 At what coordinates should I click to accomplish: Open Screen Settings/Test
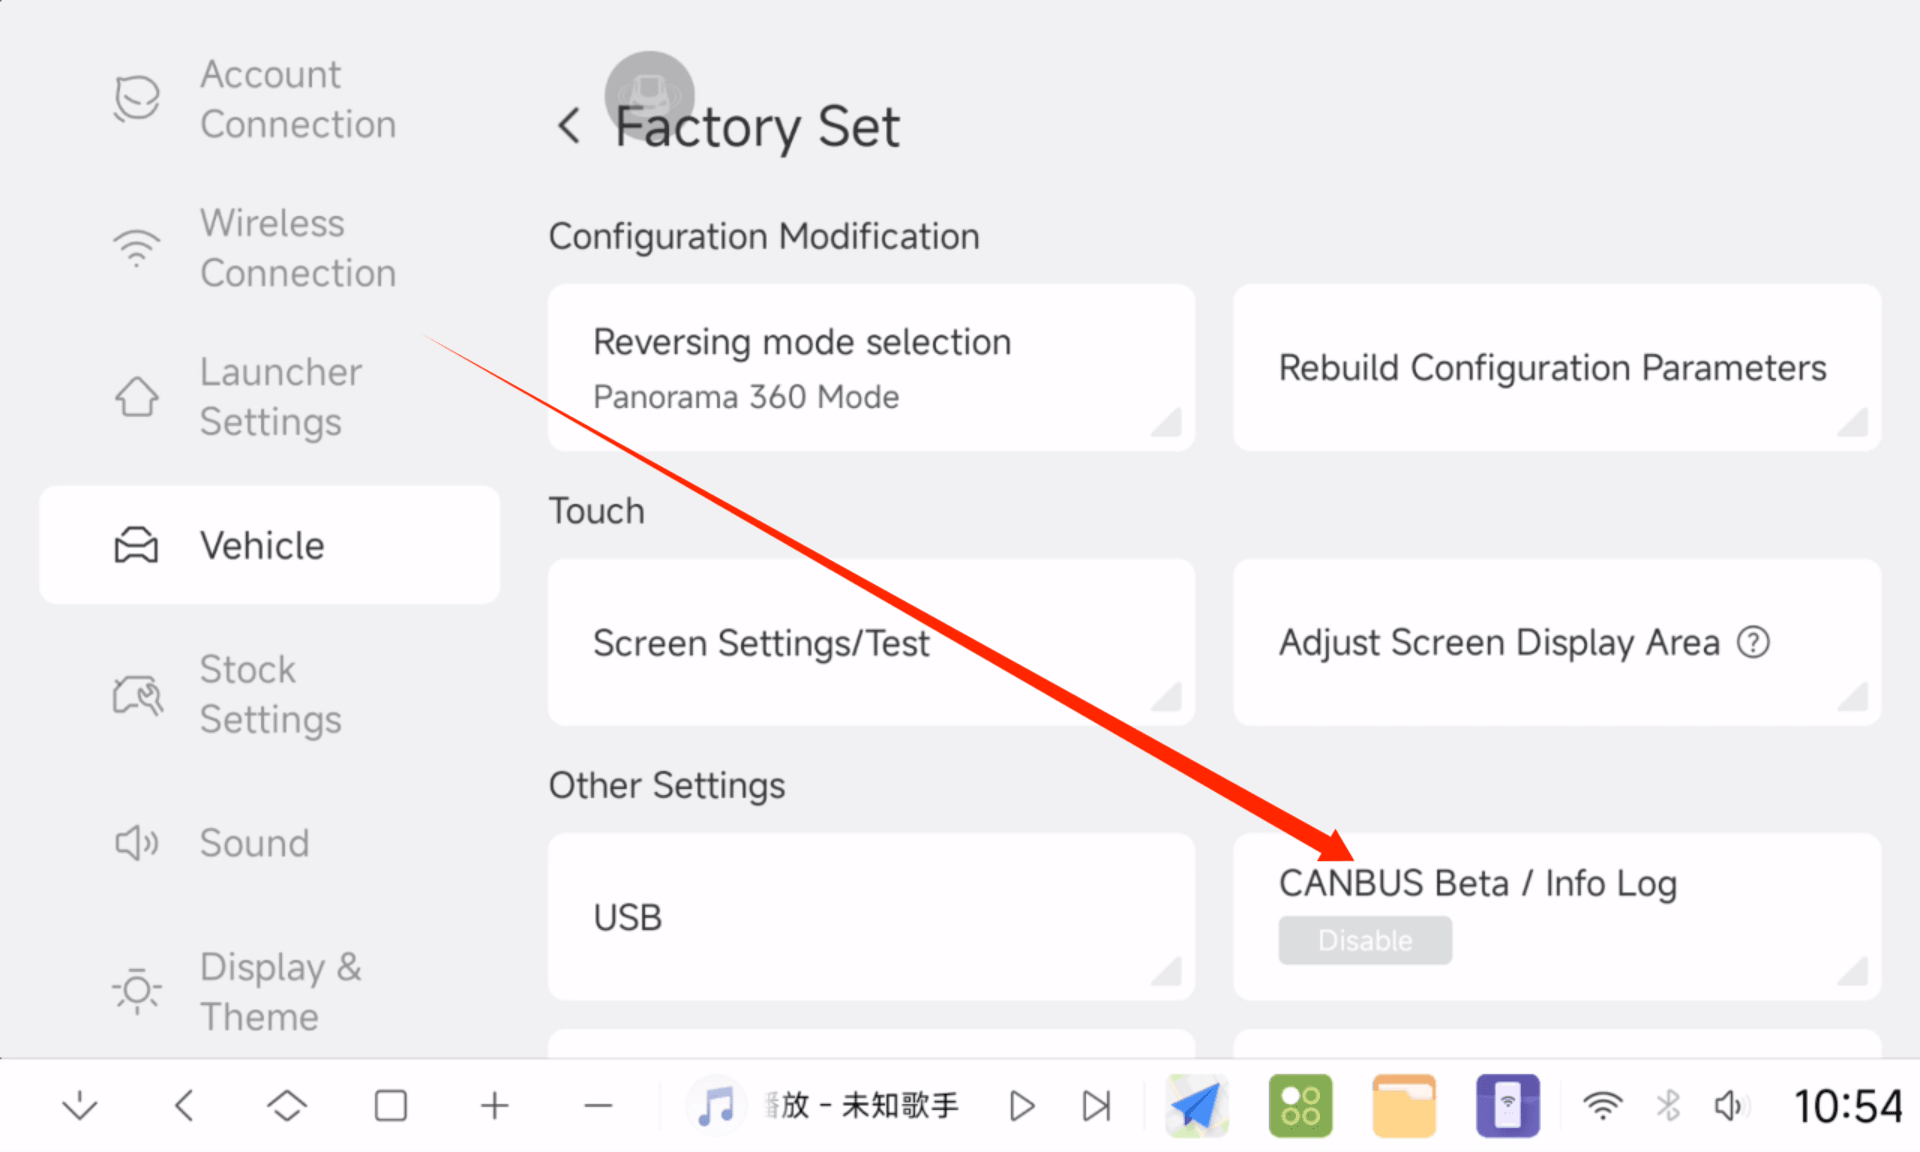click(x=870, y=642)
